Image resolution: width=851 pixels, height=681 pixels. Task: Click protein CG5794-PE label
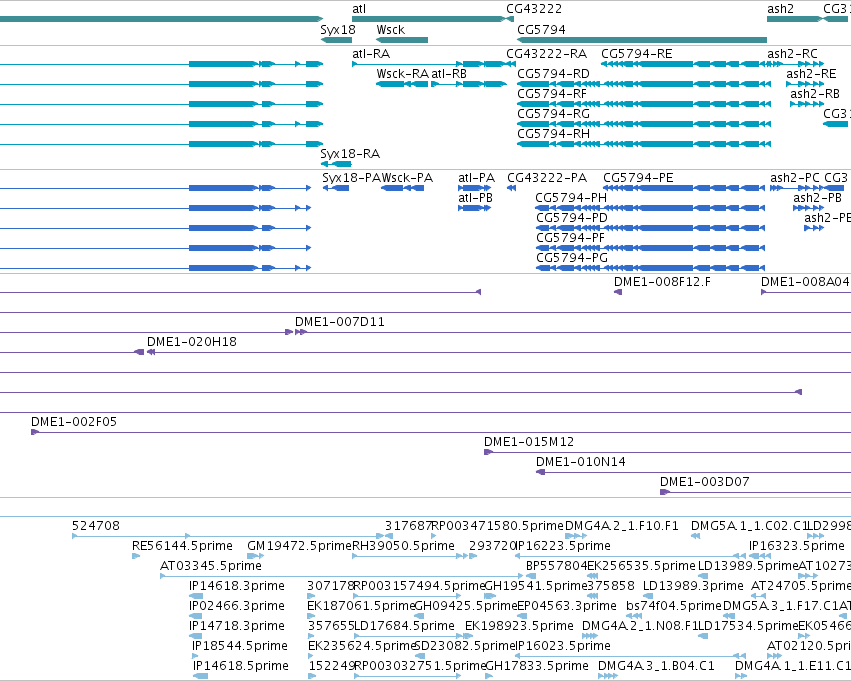[638, 178]
